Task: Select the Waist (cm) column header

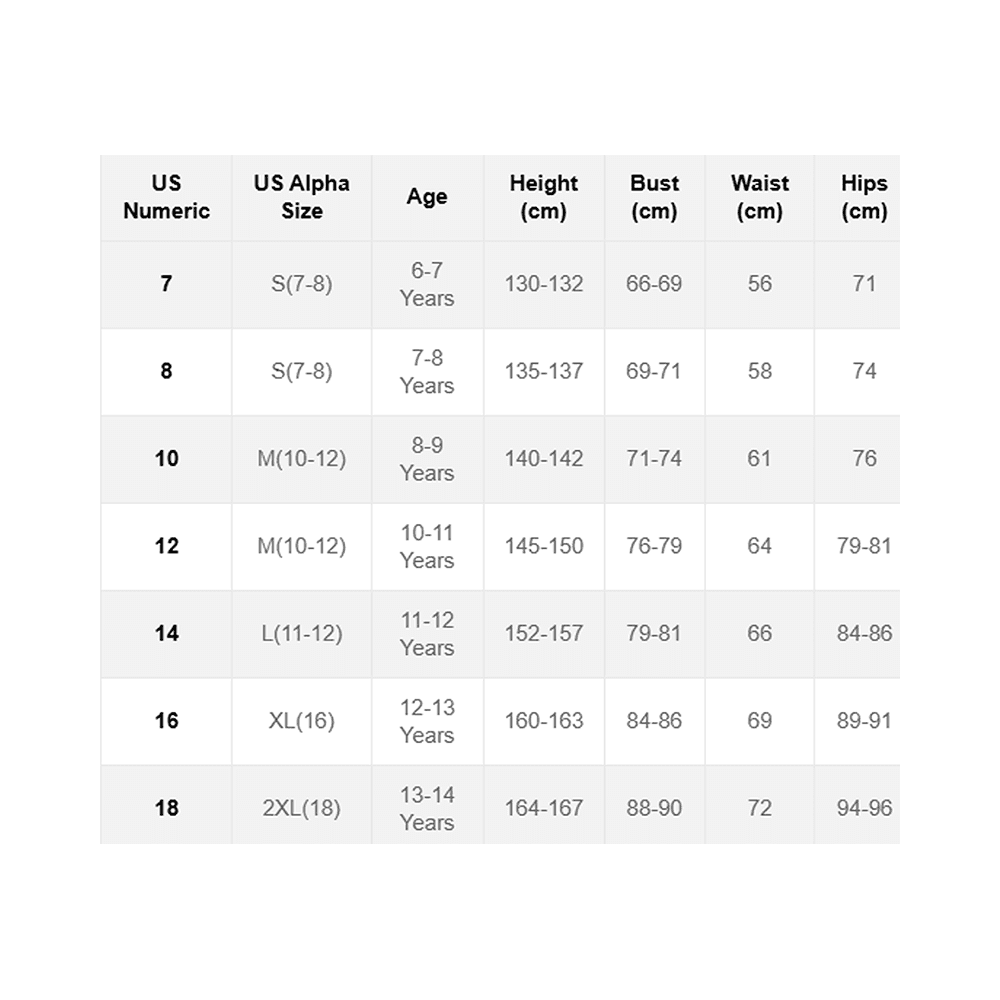Action: pyautogui.click(x=760, y=197)
